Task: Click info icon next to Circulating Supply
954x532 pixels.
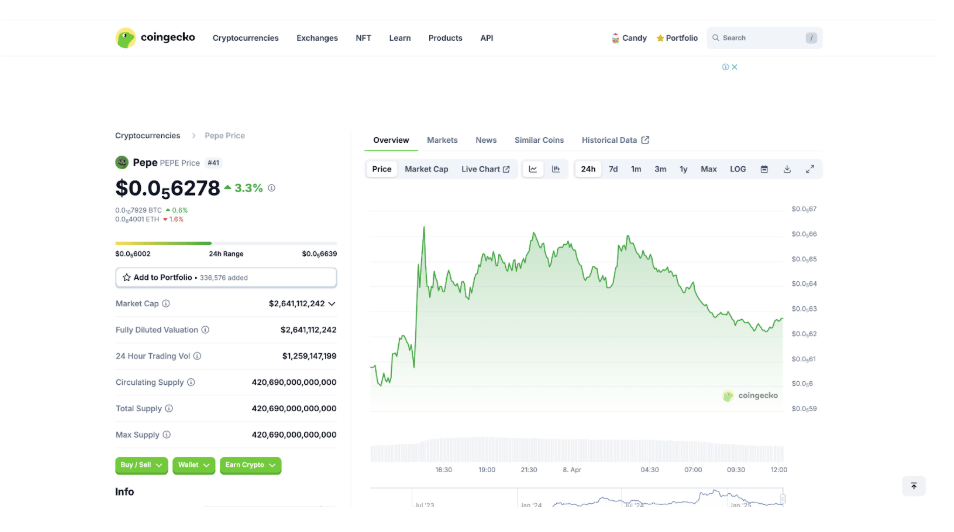Action: [x=191, y=382]
